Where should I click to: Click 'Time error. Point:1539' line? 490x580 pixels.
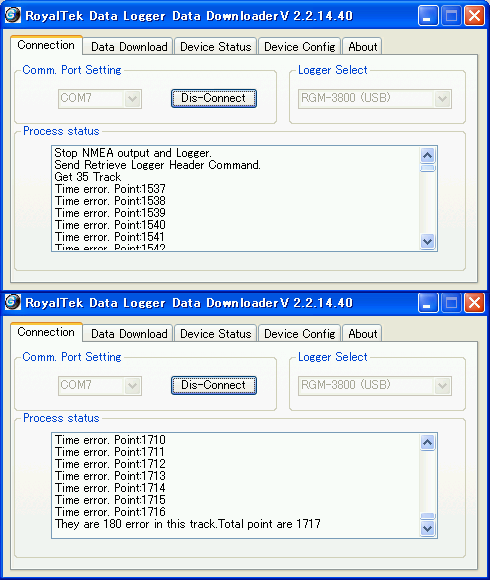(110, 213)
